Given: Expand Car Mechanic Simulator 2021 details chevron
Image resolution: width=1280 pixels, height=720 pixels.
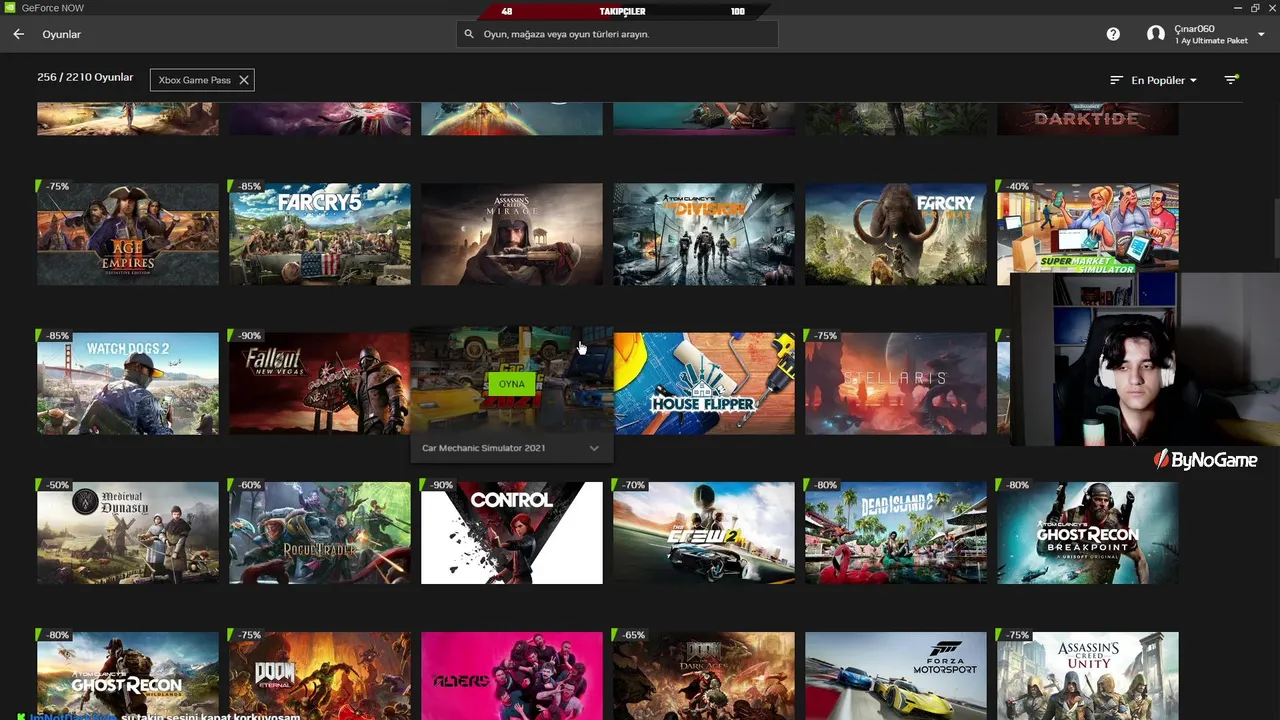Looking at the screenshot, I should [594, 448].
